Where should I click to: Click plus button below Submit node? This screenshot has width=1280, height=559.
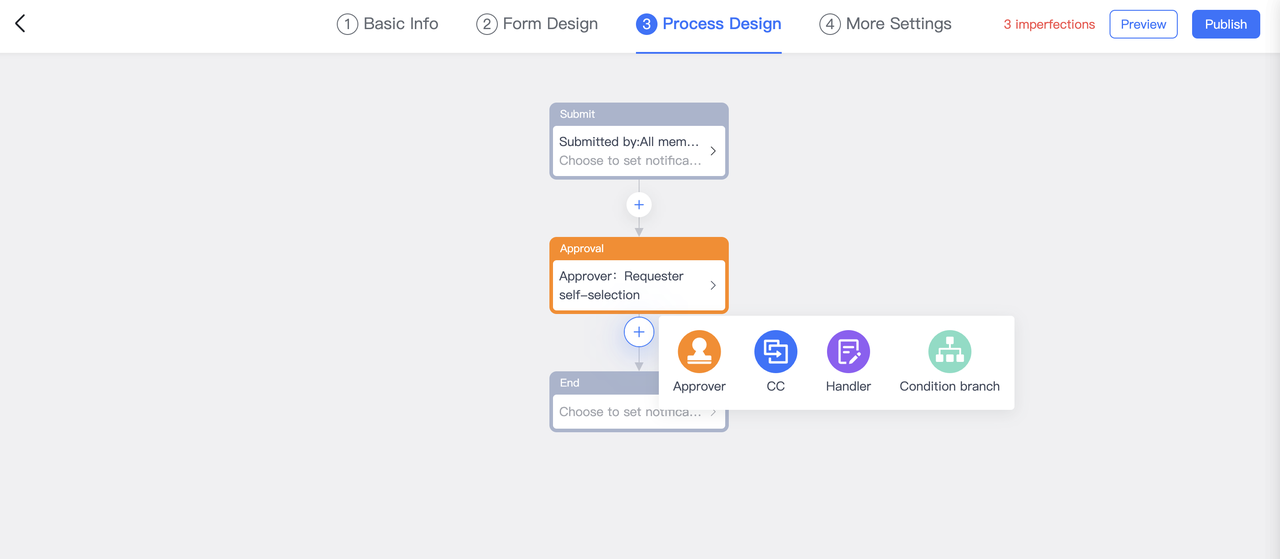639,205
